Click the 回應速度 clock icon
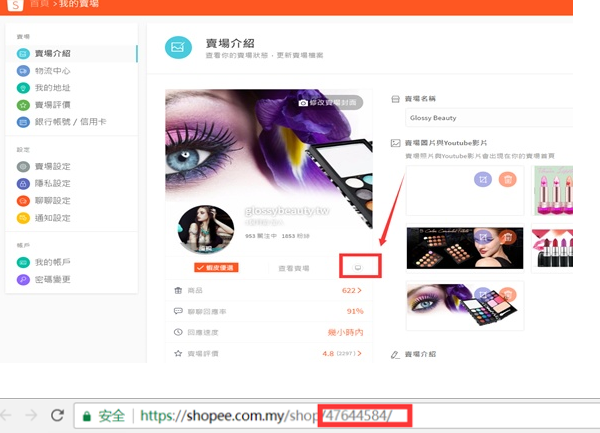600x433 pixels. (178, 332)
